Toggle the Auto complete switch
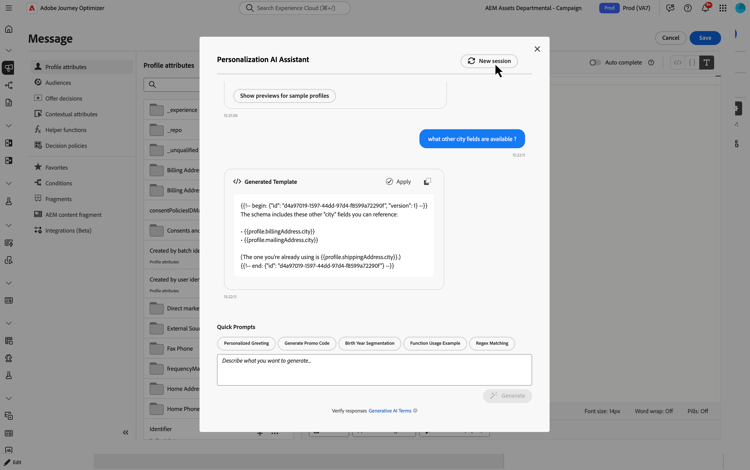750x470 pixels. point(594,63)
